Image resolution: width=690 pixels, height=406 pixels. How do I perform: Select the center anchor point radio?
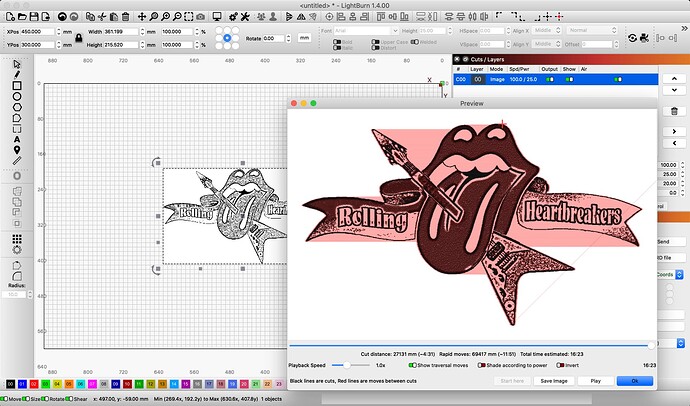(x=227, y=38)
